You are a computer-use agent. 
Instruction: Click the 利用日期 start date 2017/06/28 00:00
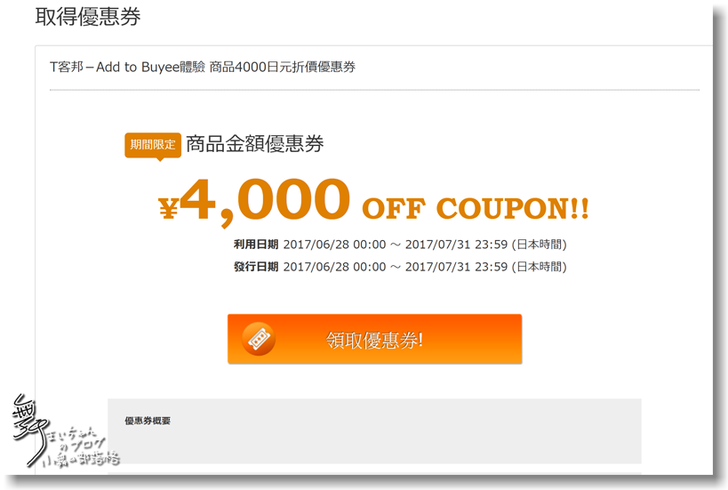[335, 244]
